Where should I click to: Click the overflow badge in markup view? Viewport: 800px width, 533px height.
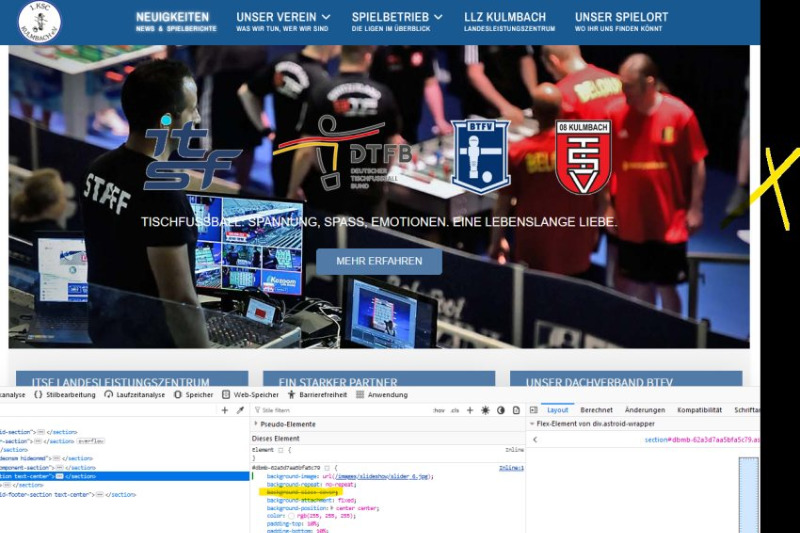point(91,441)
